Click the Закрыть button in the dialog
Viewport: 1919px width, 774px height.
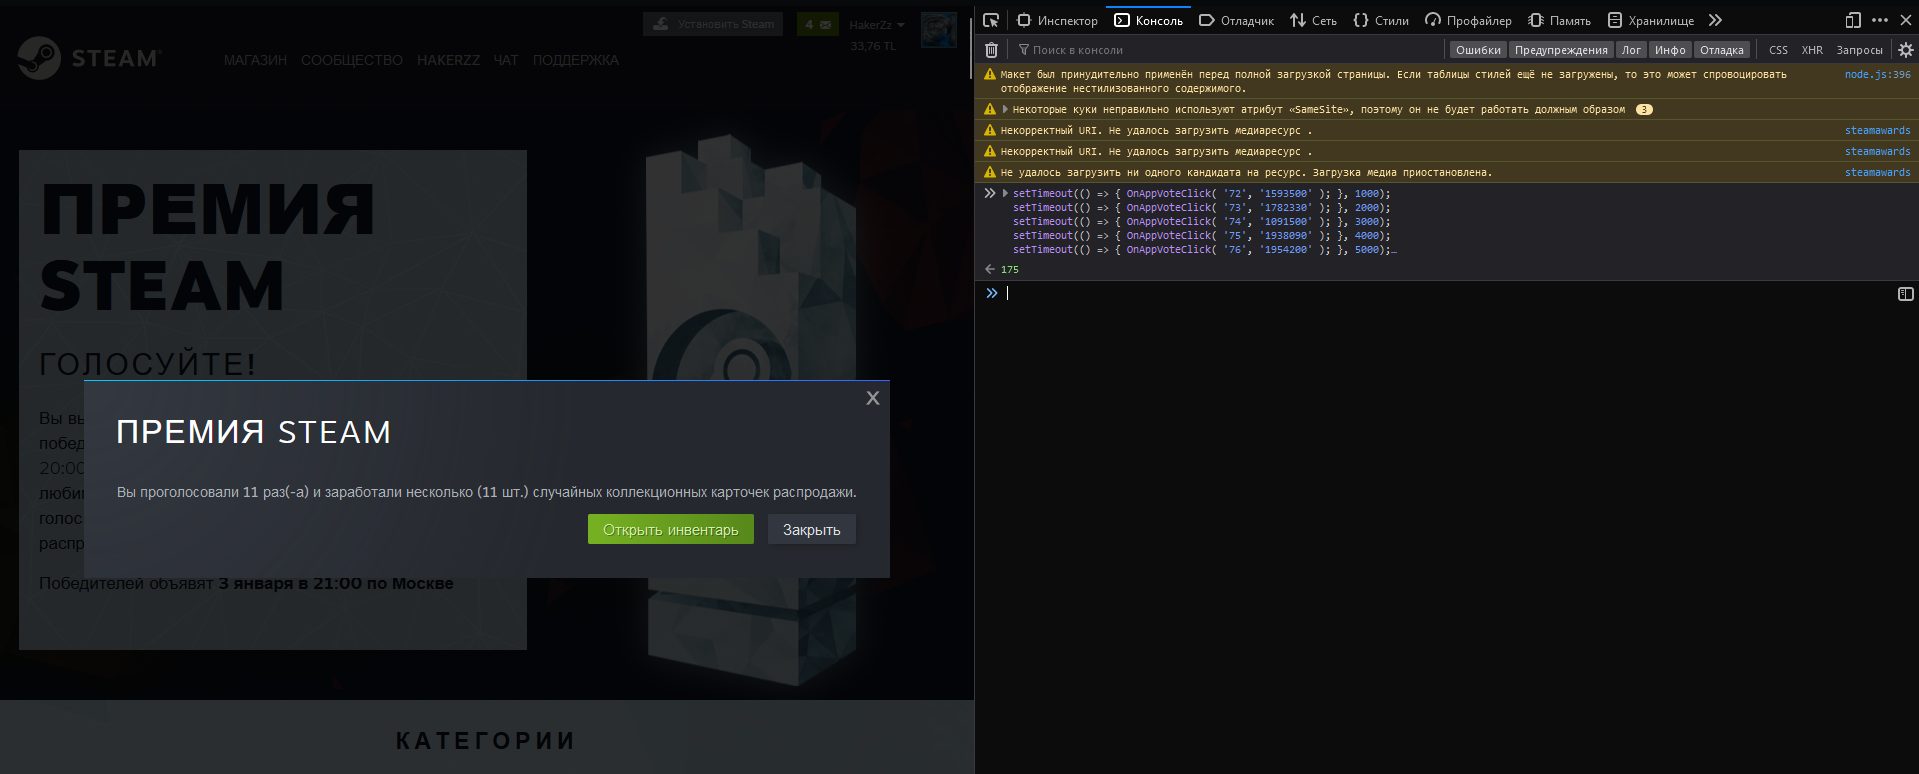click(x=812, y=530)
